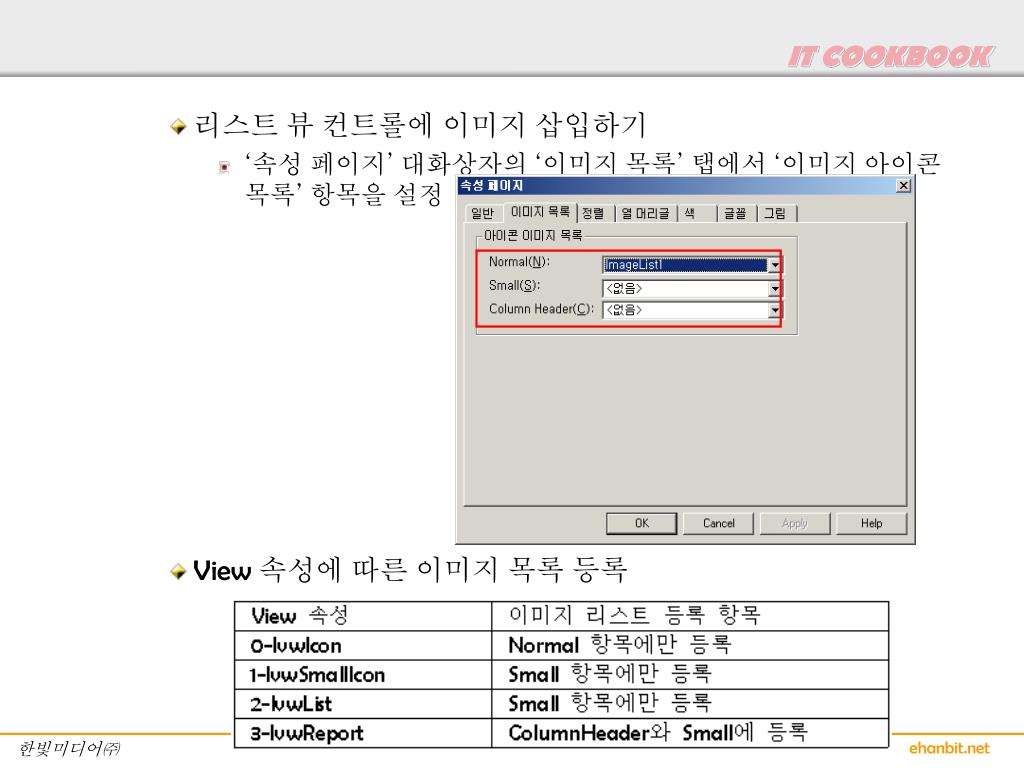Click the diamond bullet beside 리스트 뷰 컨트롤 heading
Viewport: 1024px width, 768px height.
tap(178, 127)
